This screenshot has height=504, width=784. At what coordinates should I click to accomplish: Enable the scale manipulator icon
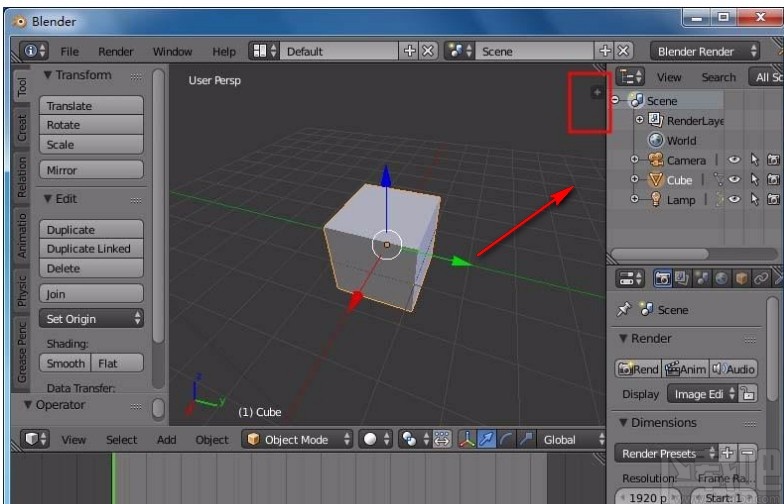point(525,440)
